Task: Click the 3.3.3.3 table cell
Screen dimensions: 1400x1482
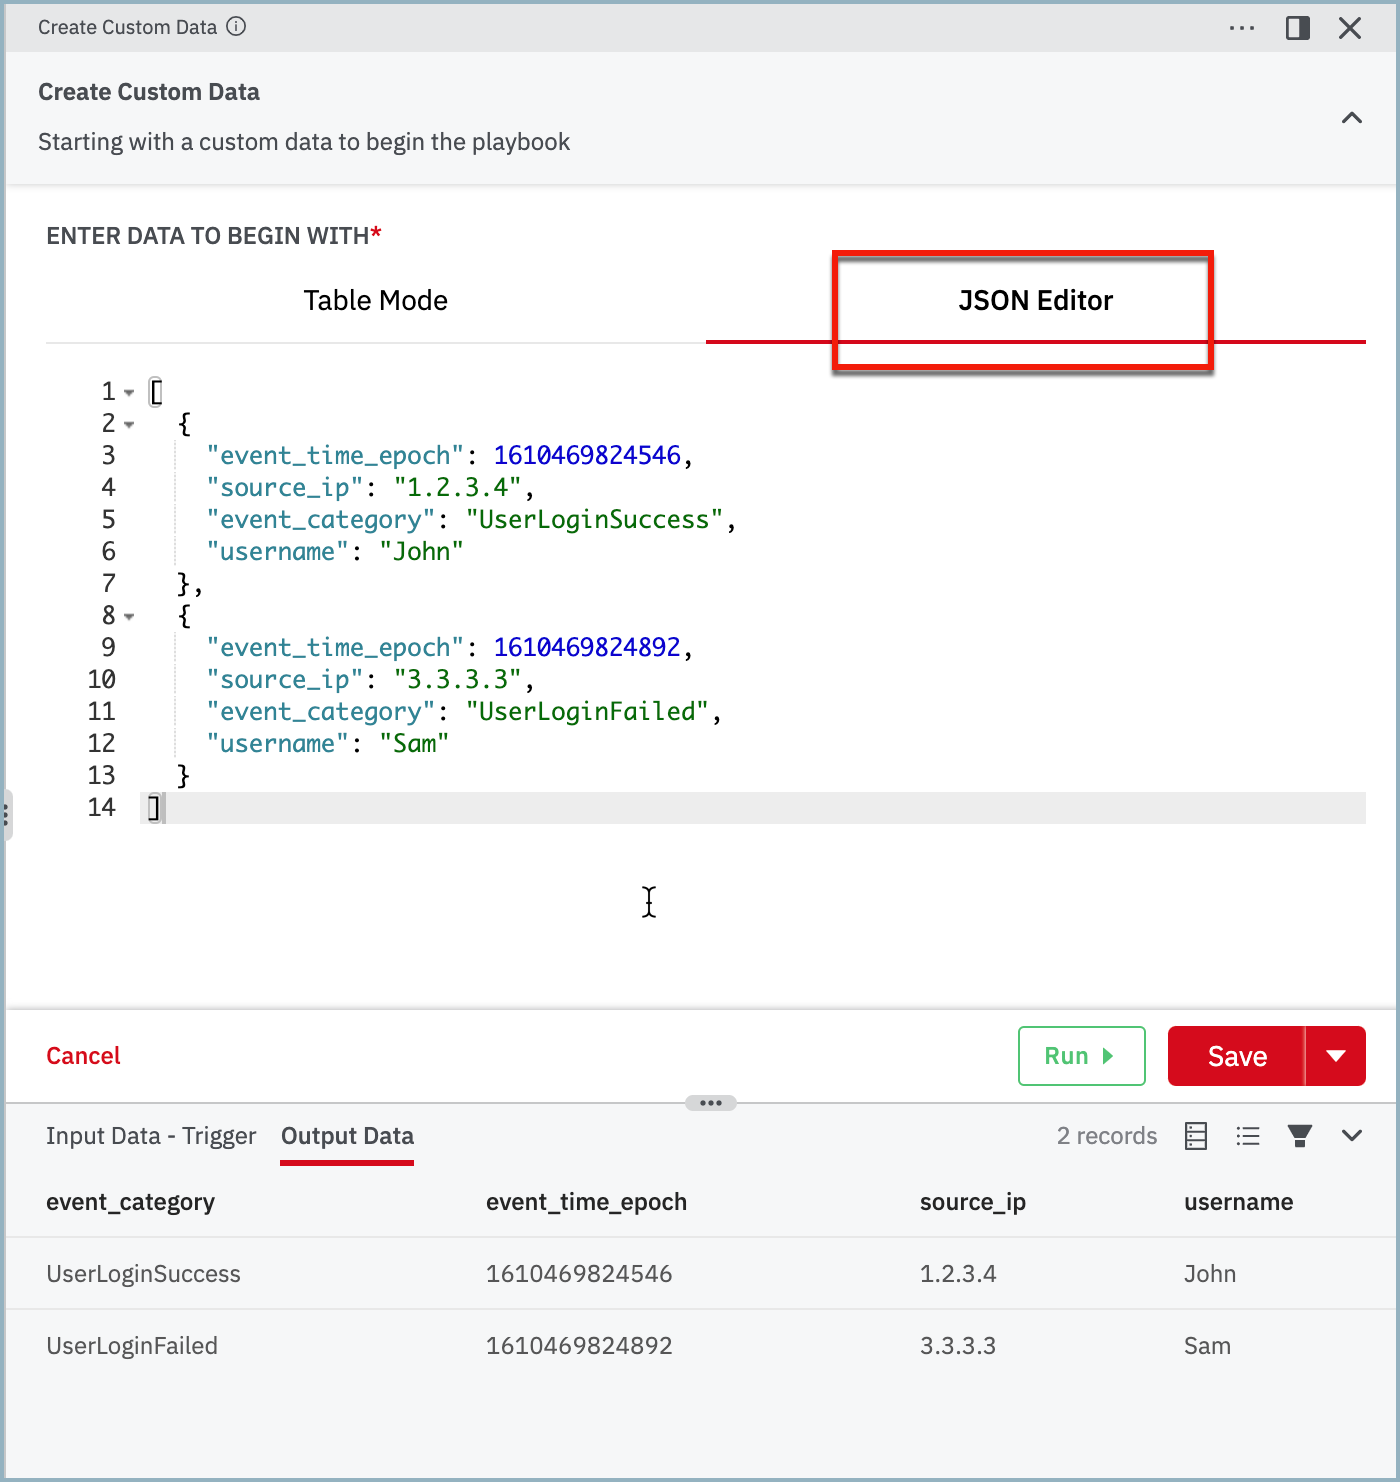Action: click(x=958, y=1346)
